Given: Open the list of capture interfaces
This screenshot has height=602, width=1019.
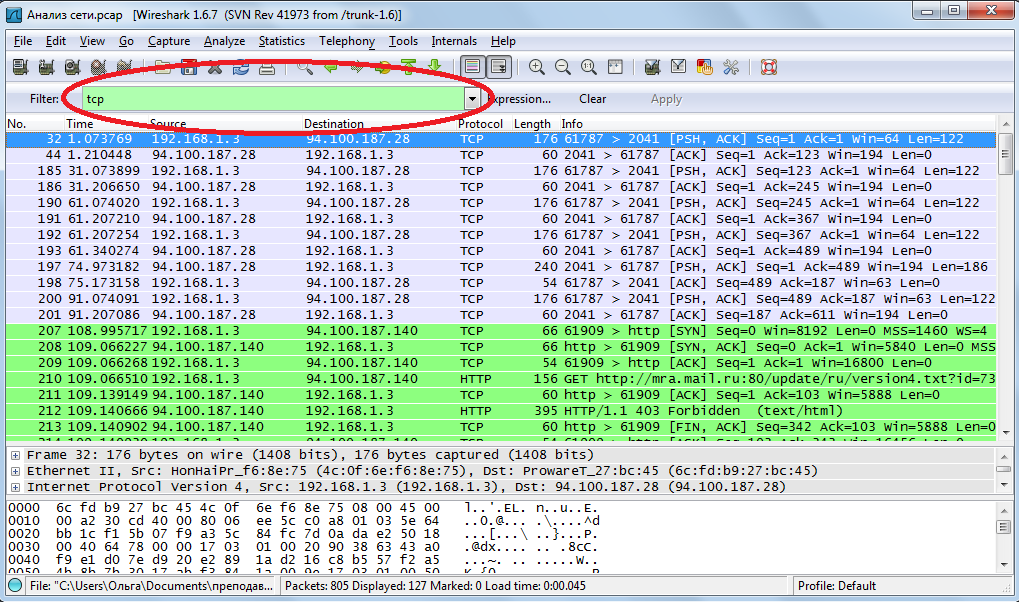Looking at the screenshot, I should (x=20, y=67).
